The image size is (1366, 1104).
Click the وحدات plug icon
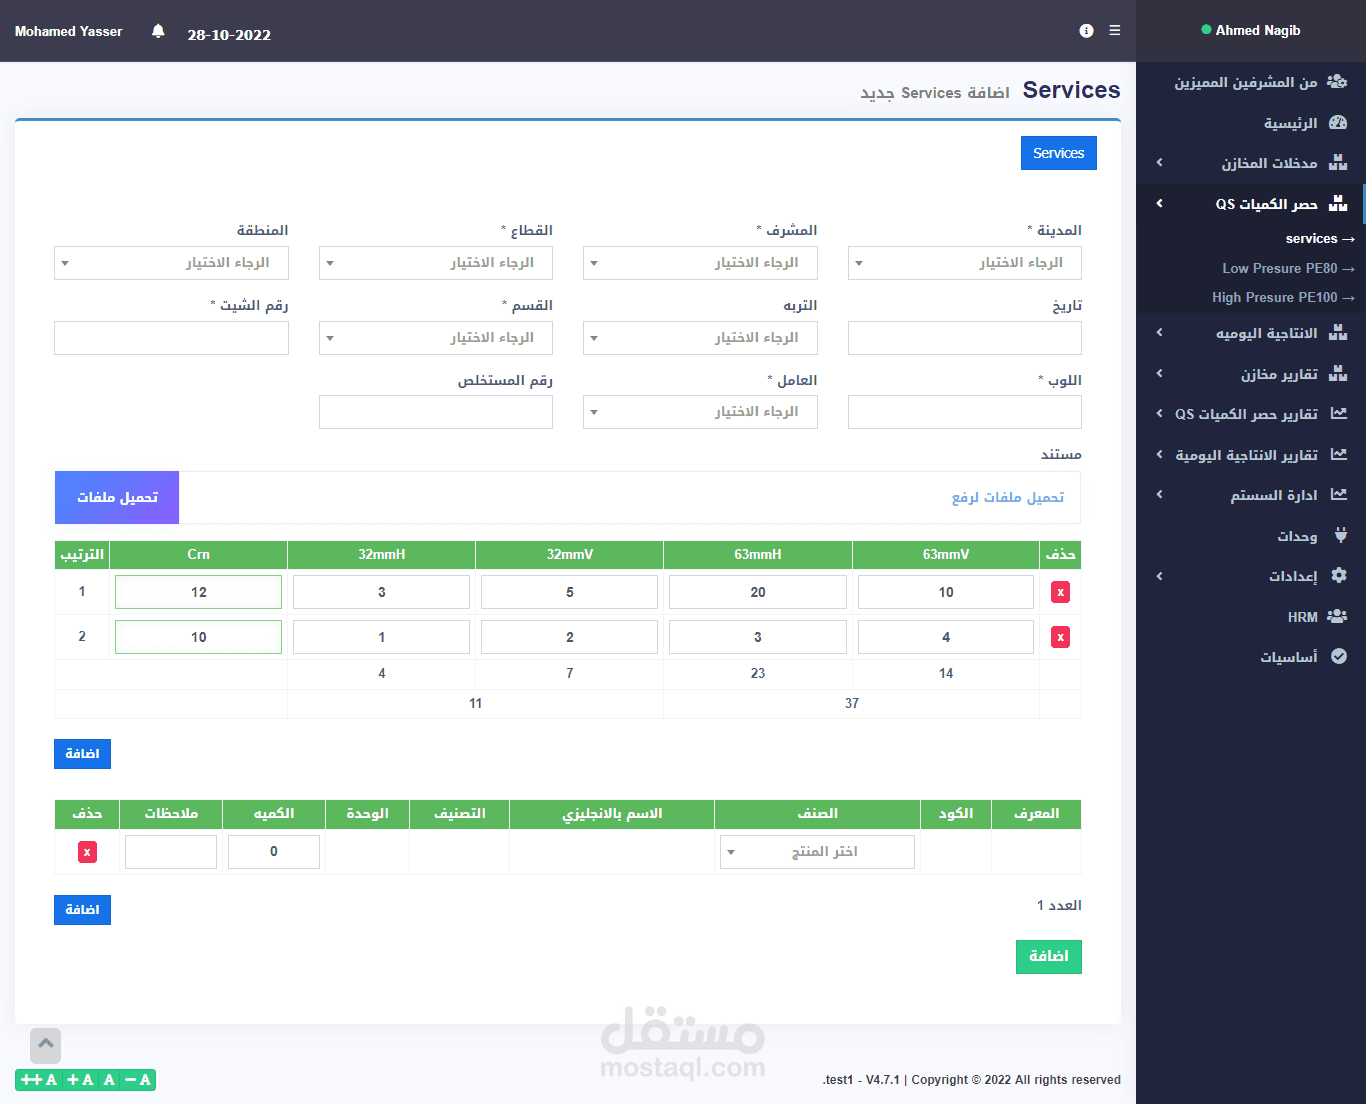1341,536
